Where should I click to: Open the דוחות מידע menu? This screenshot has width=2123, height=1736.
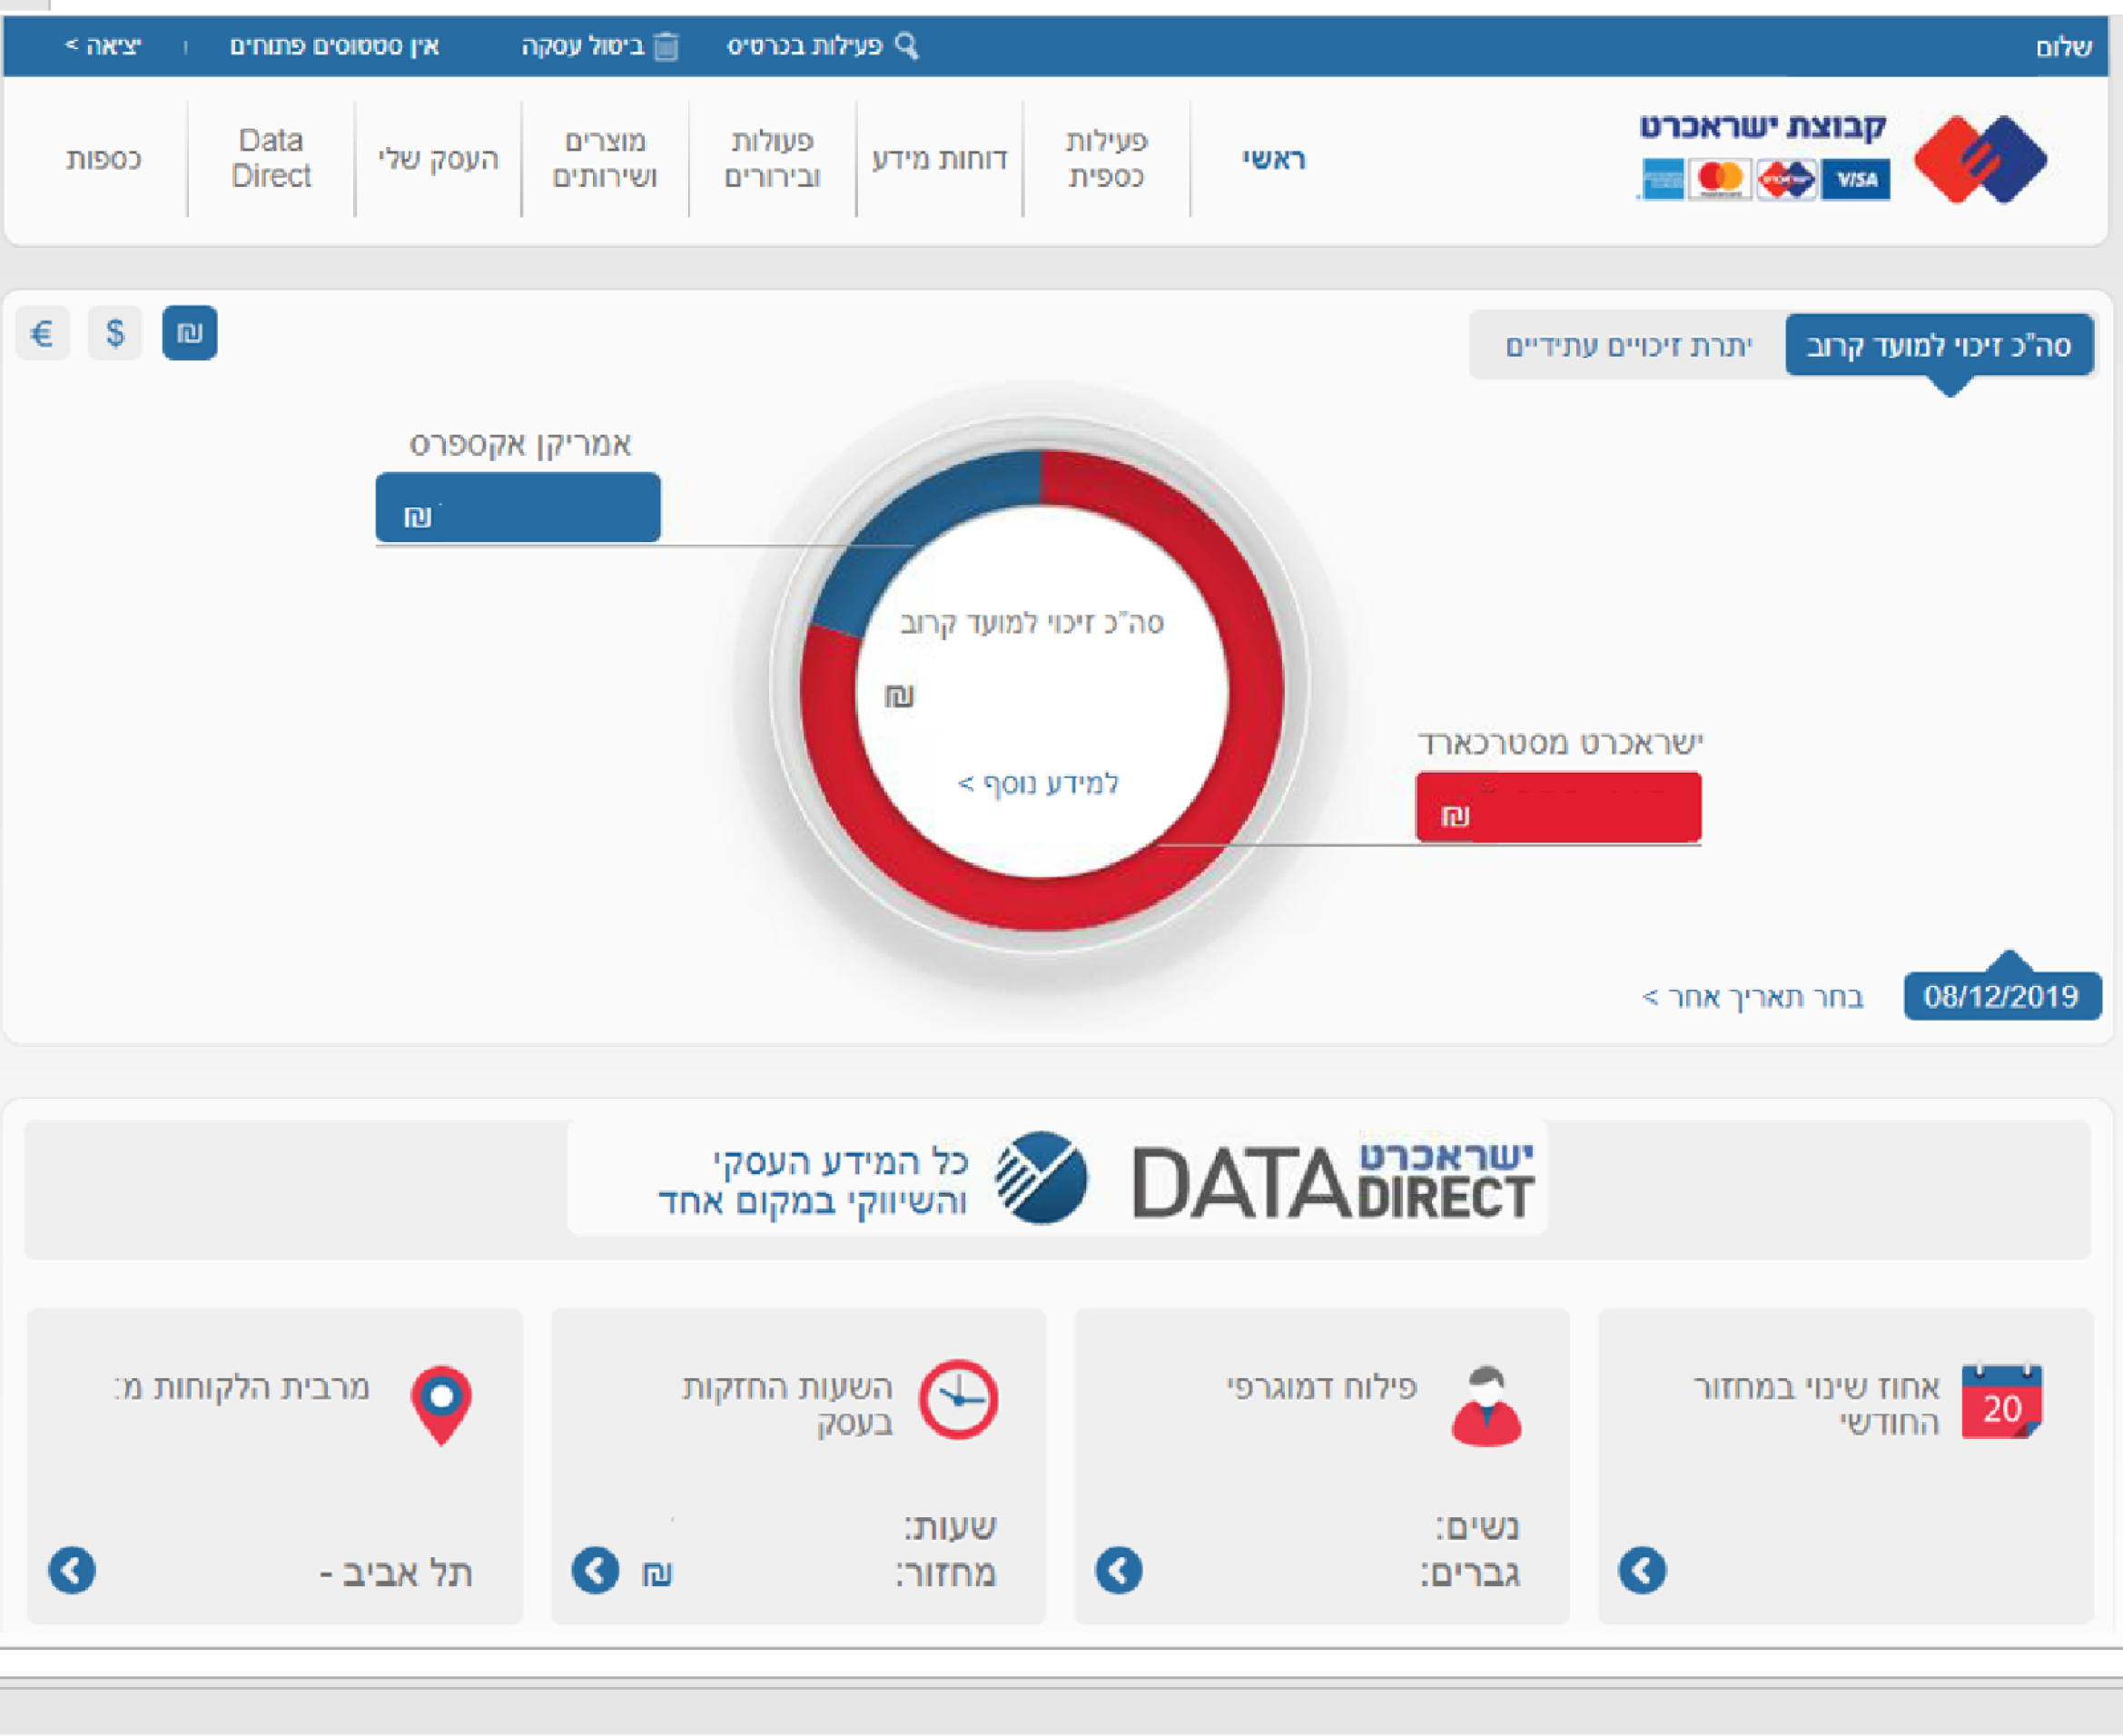click(x=939, y=159)
